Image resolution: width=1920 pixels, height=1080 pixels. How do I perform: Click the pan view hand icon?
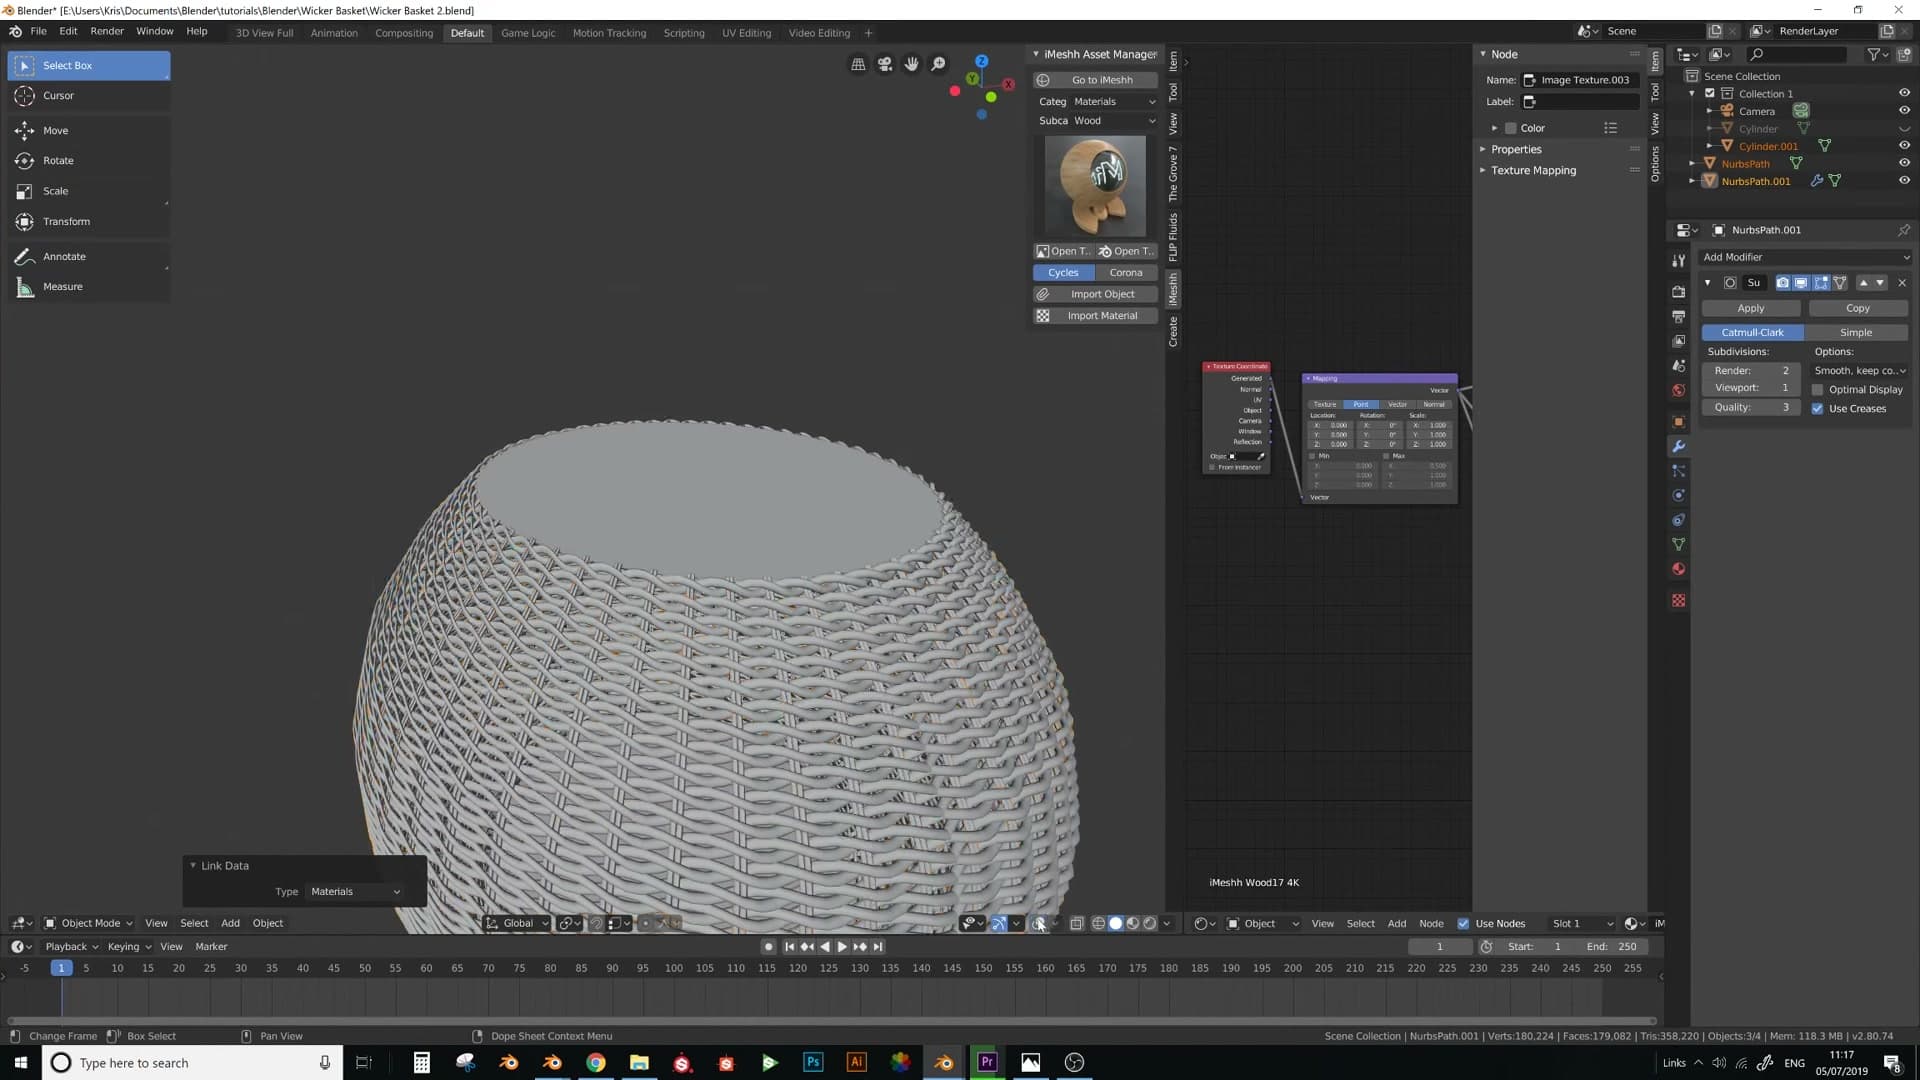tap(912, 64)
